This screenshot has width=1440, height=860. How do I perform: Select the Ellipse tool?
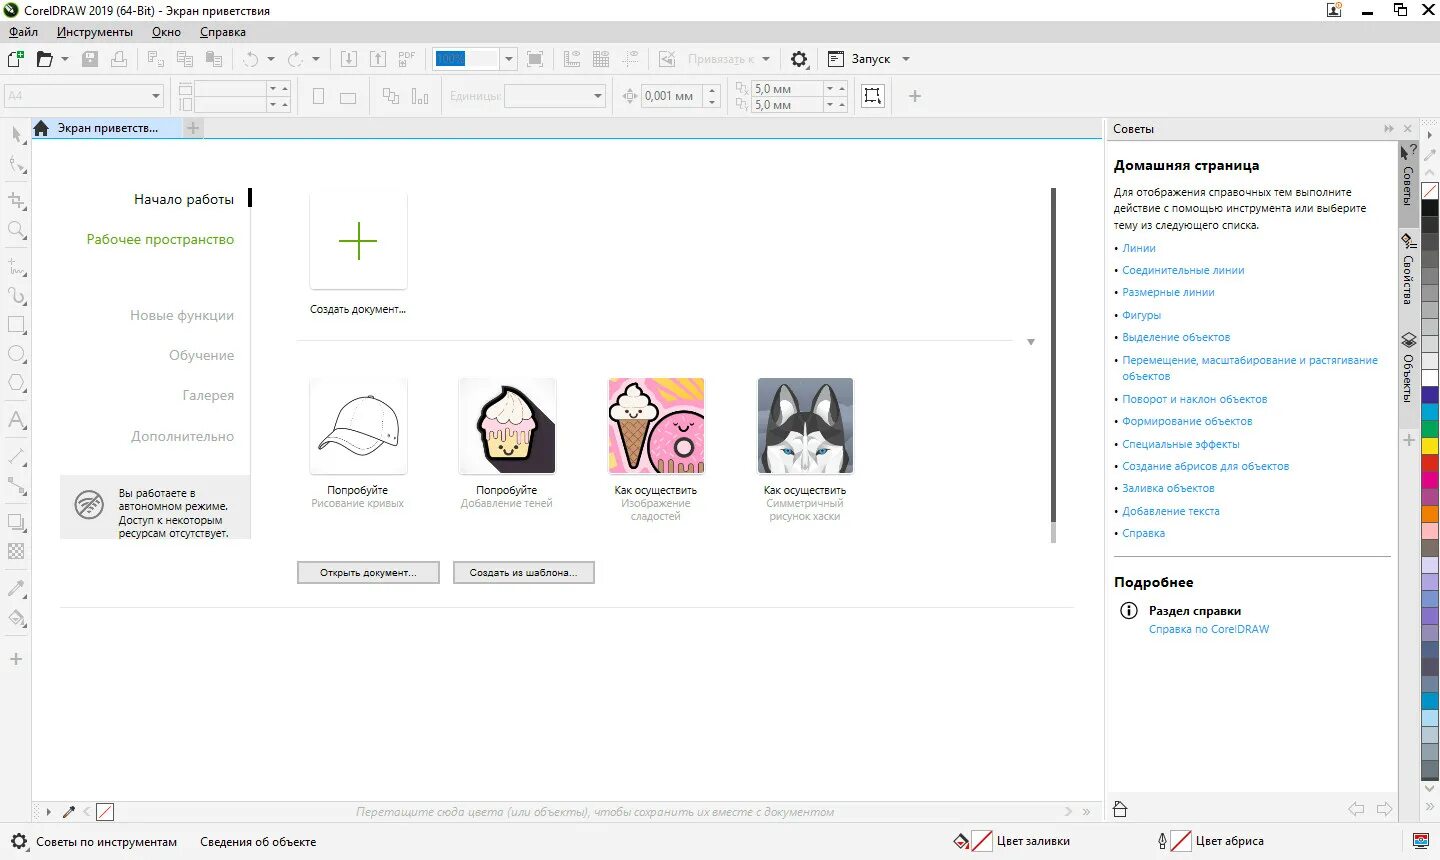point(16,354)
